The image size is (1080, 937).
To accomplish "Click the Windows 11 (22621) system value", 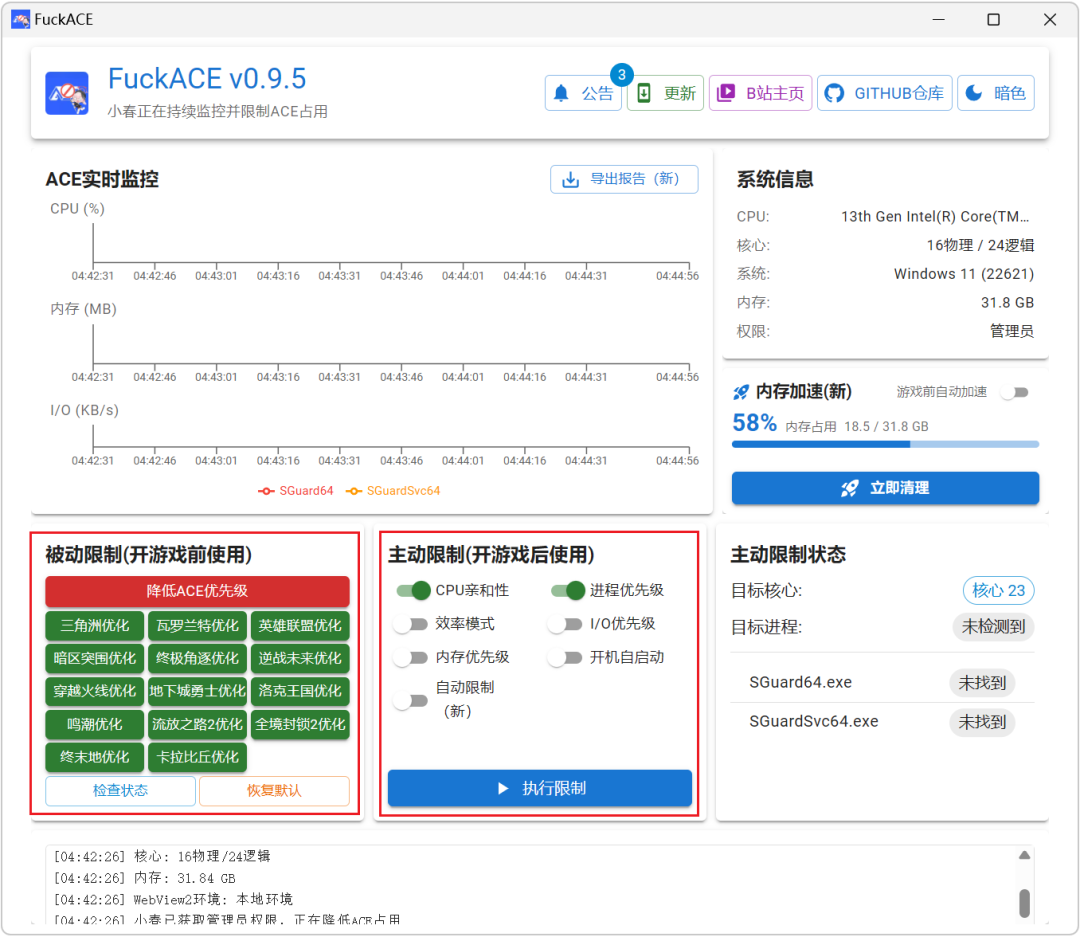I will (x=964, y=274).
